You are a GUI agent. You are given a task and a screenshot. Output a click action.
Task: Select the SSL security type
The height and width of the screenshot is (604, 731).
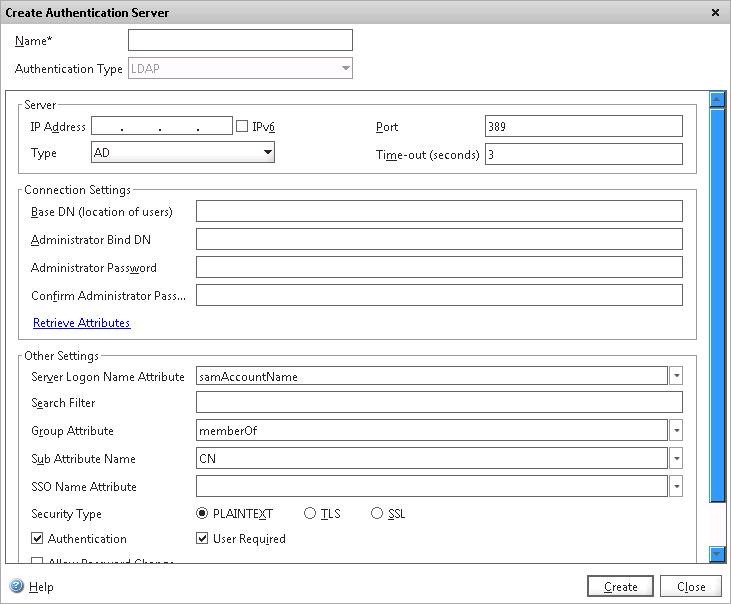click(377, 514)
